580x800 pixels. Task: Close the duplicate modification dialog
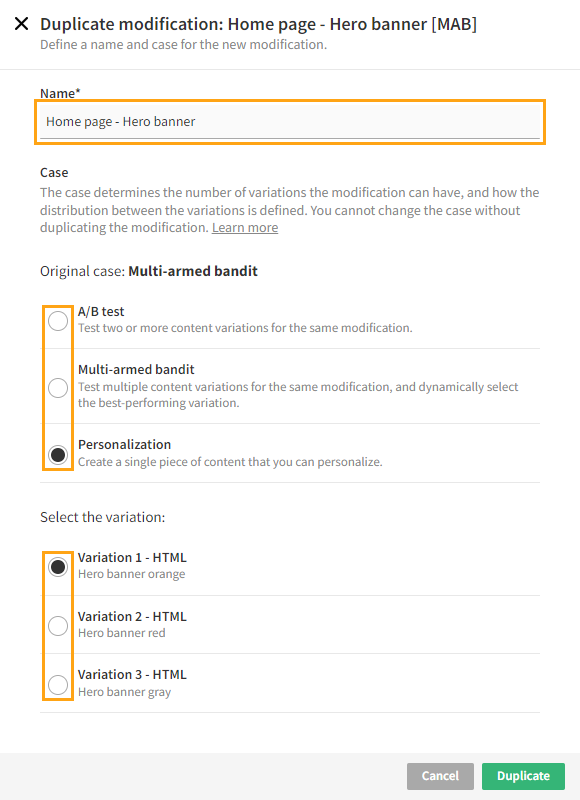[x=21, y=24]
